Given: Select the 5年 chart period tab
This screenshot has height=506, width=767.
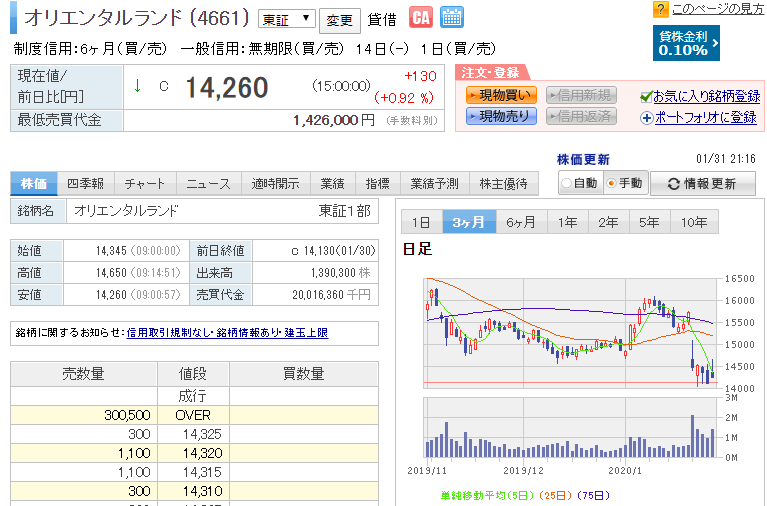Looking at the screenshot, I should coord(649,222).
